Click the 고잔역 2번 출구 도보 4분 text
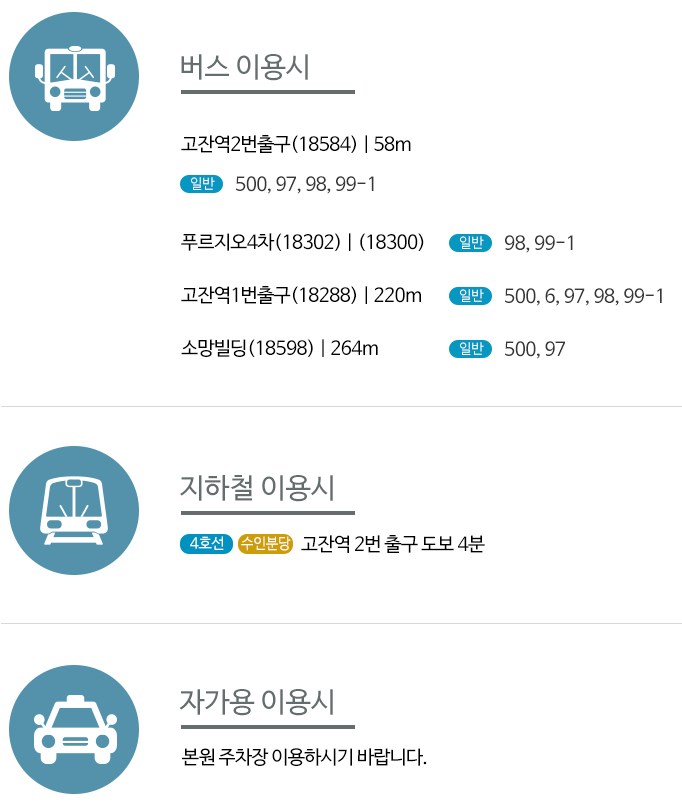Image resolution: width=682 pixels, height=810 pixels. click(x=393, y=543)
